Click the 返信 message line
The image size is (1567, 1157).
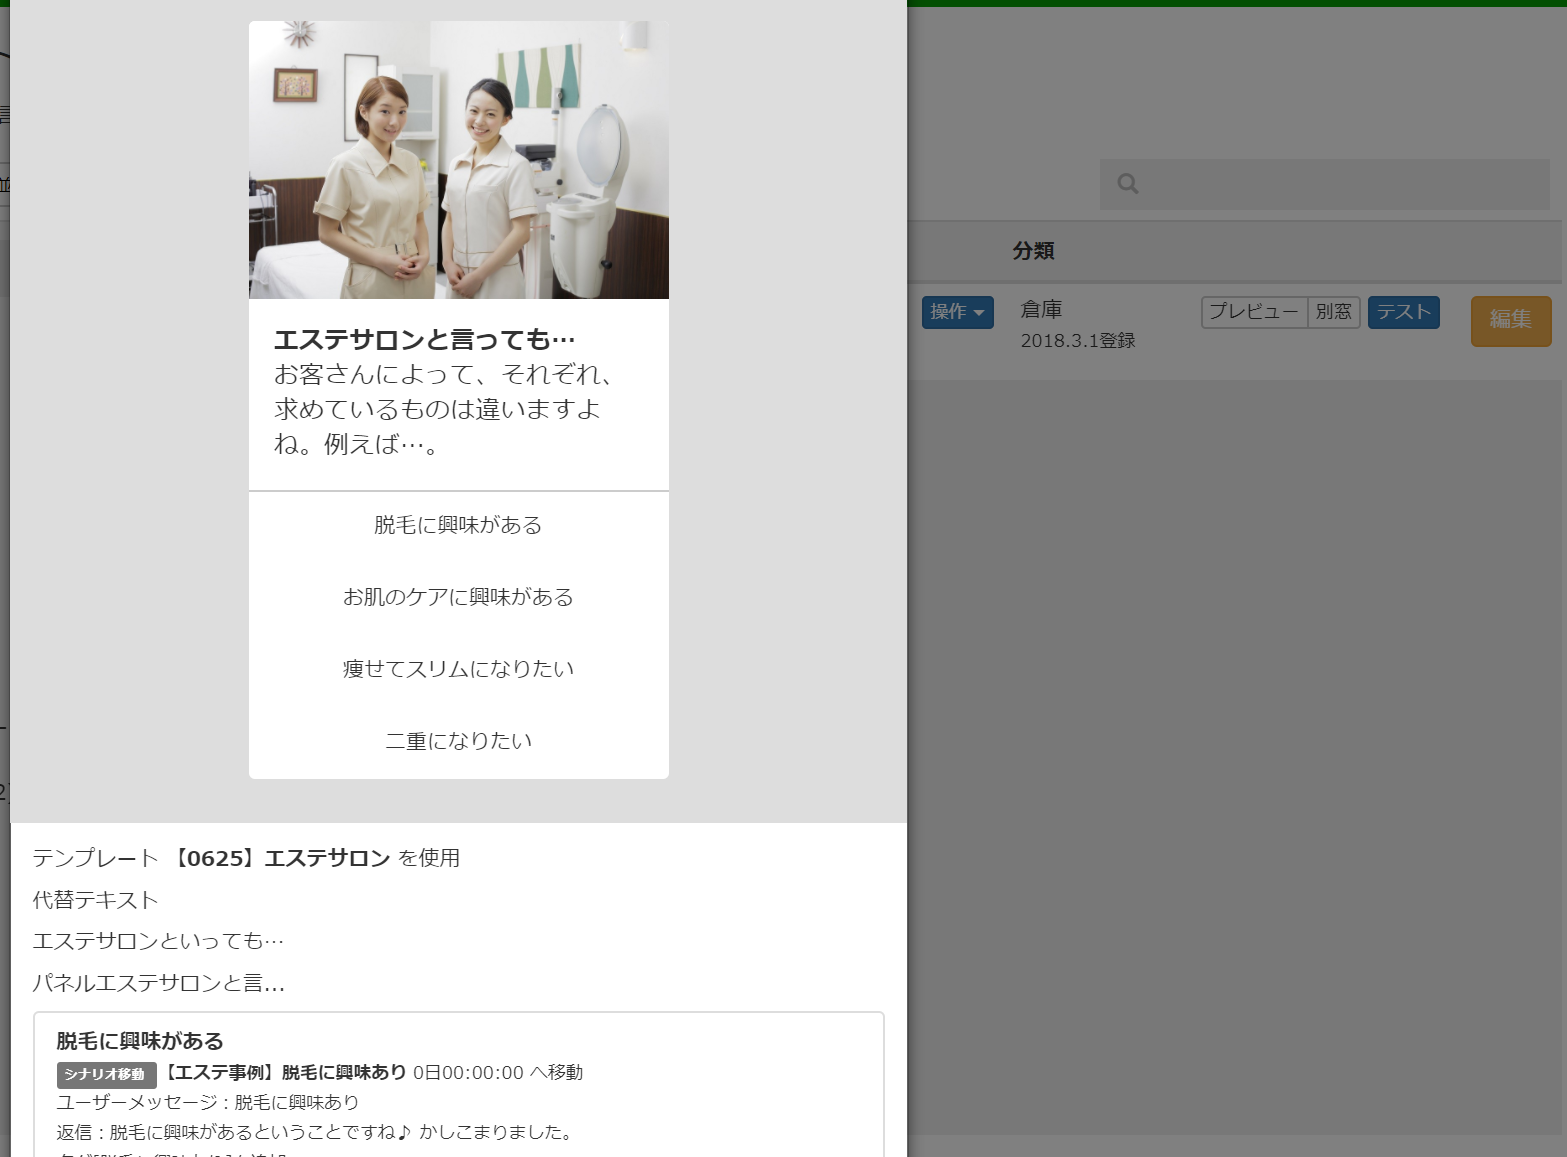(317, 1132)
